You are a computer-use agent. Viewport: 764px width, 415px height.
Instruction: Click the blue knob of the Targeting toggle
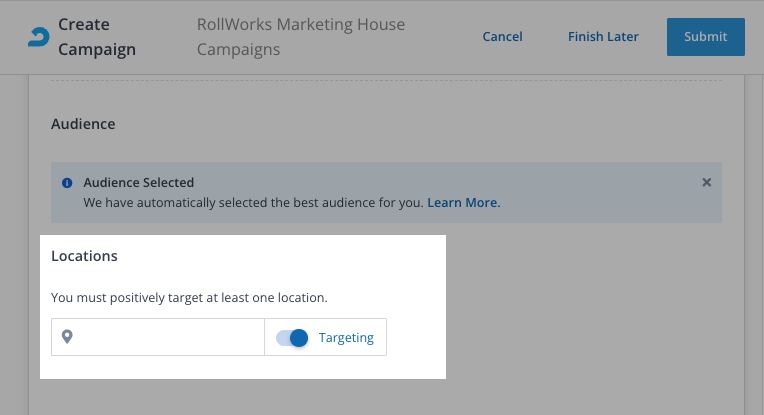click(x=298, y=338)
